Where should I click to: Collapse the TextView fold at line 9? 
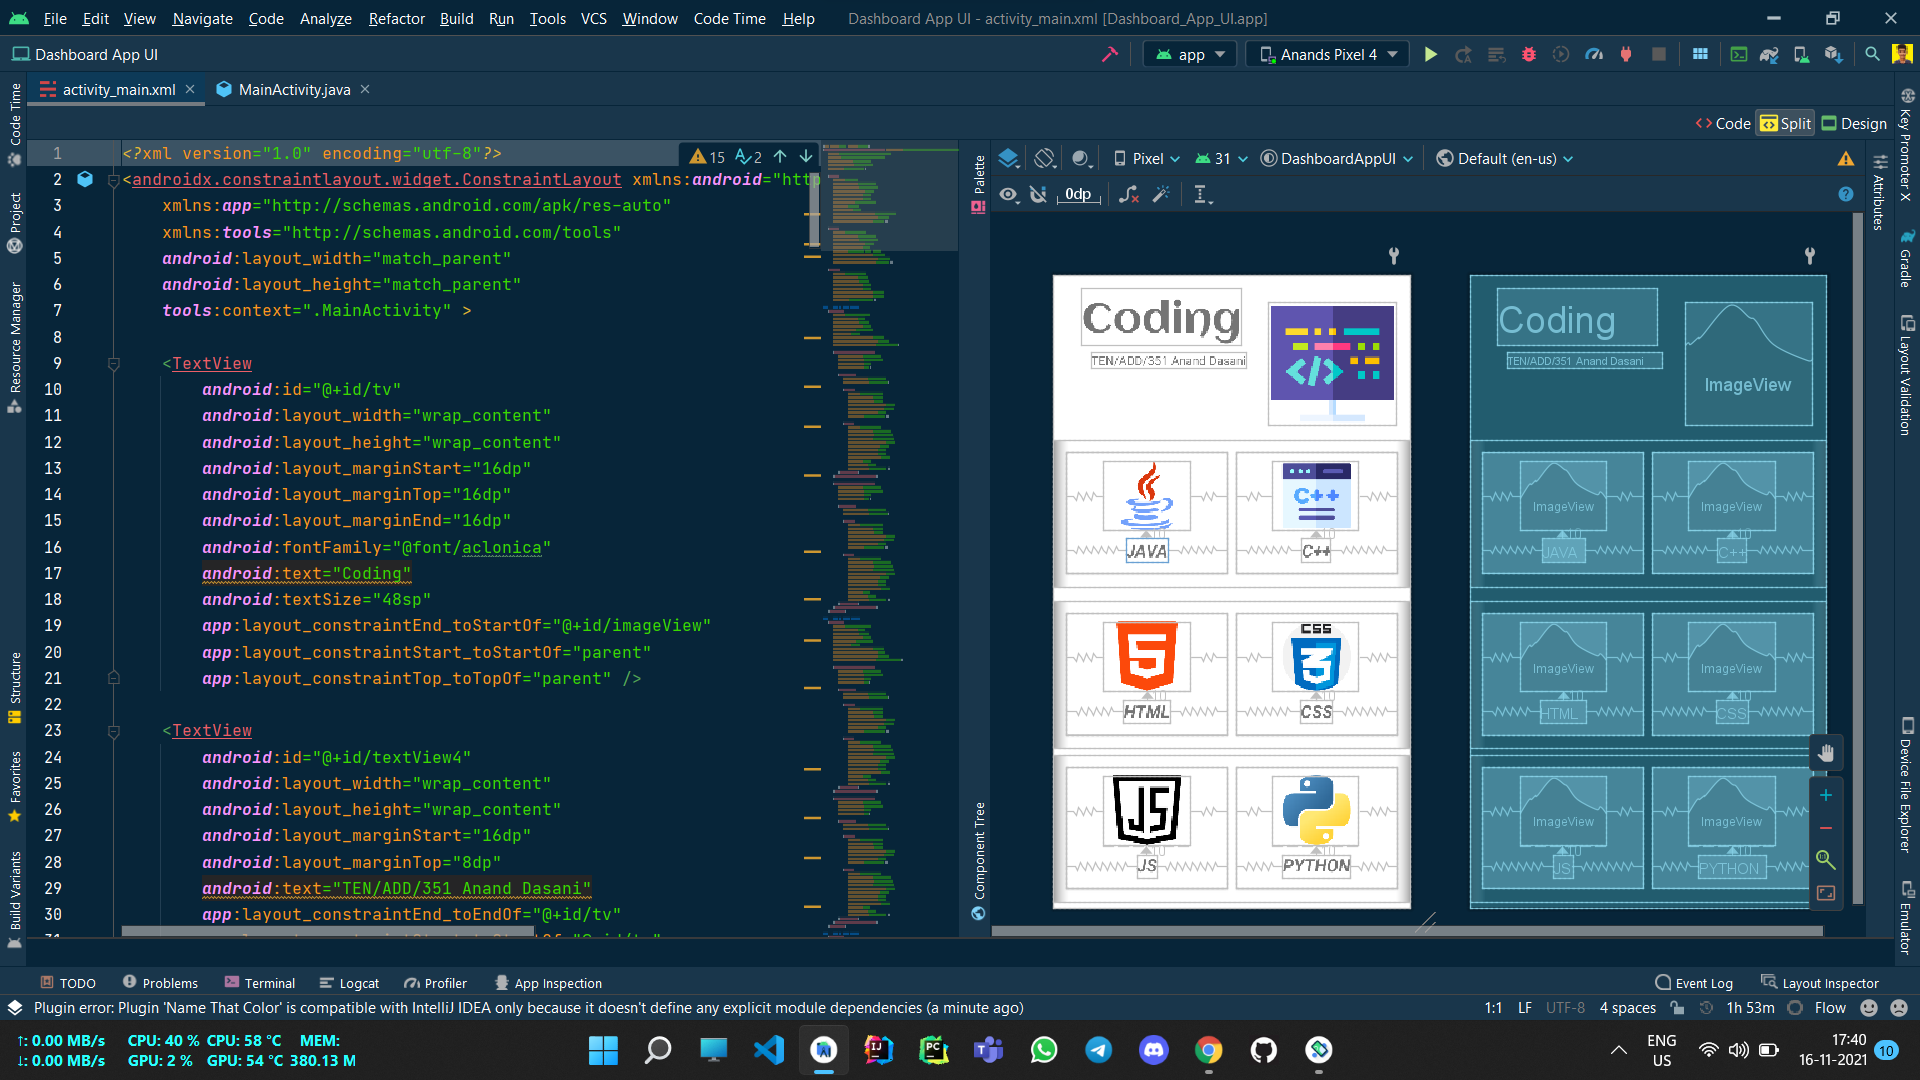coord(113,364)
